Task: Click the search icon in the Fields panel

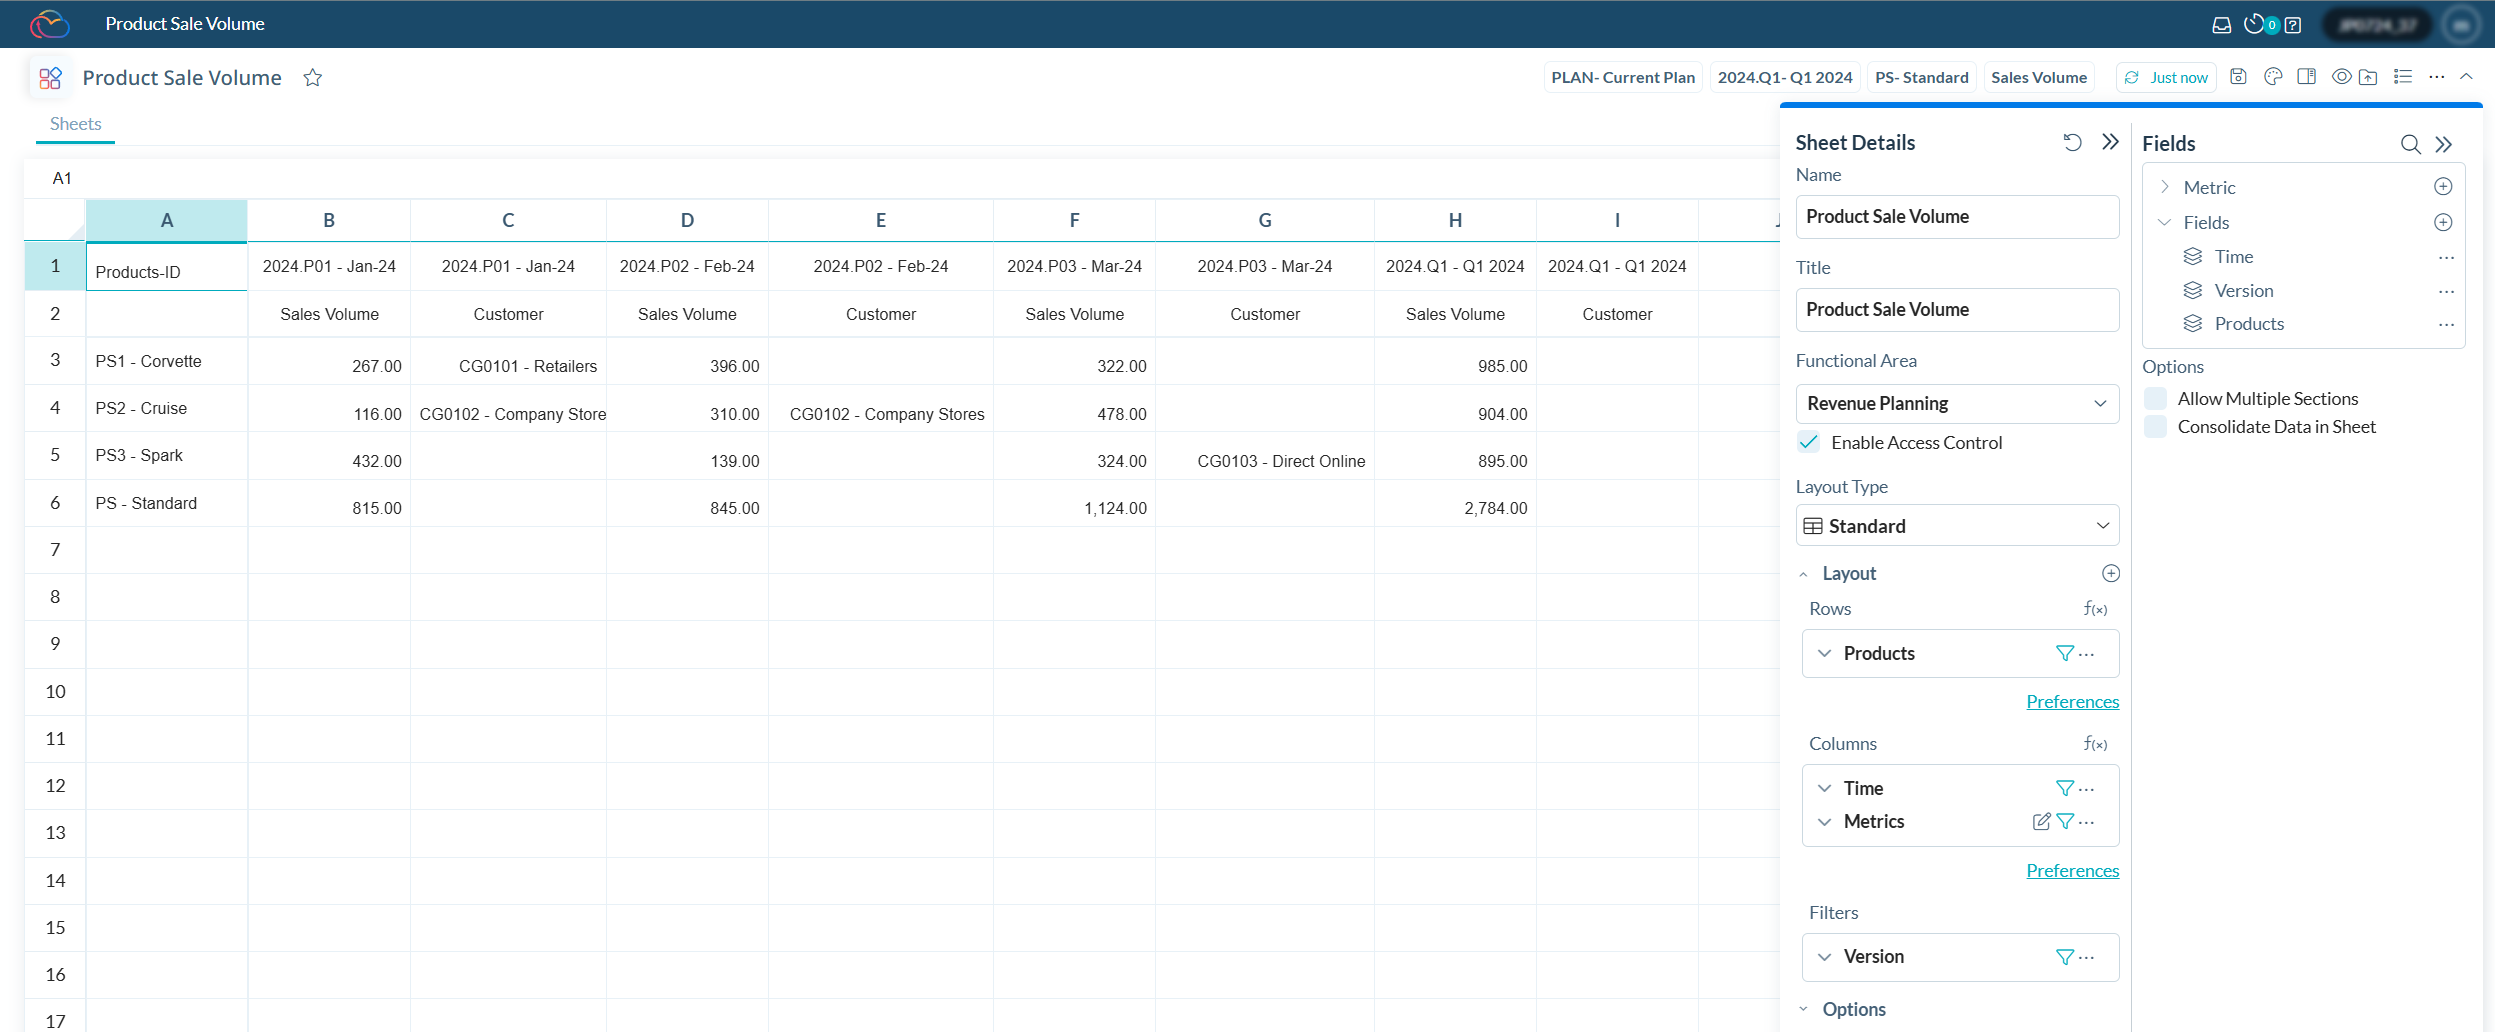Action: pos(2410,145)
